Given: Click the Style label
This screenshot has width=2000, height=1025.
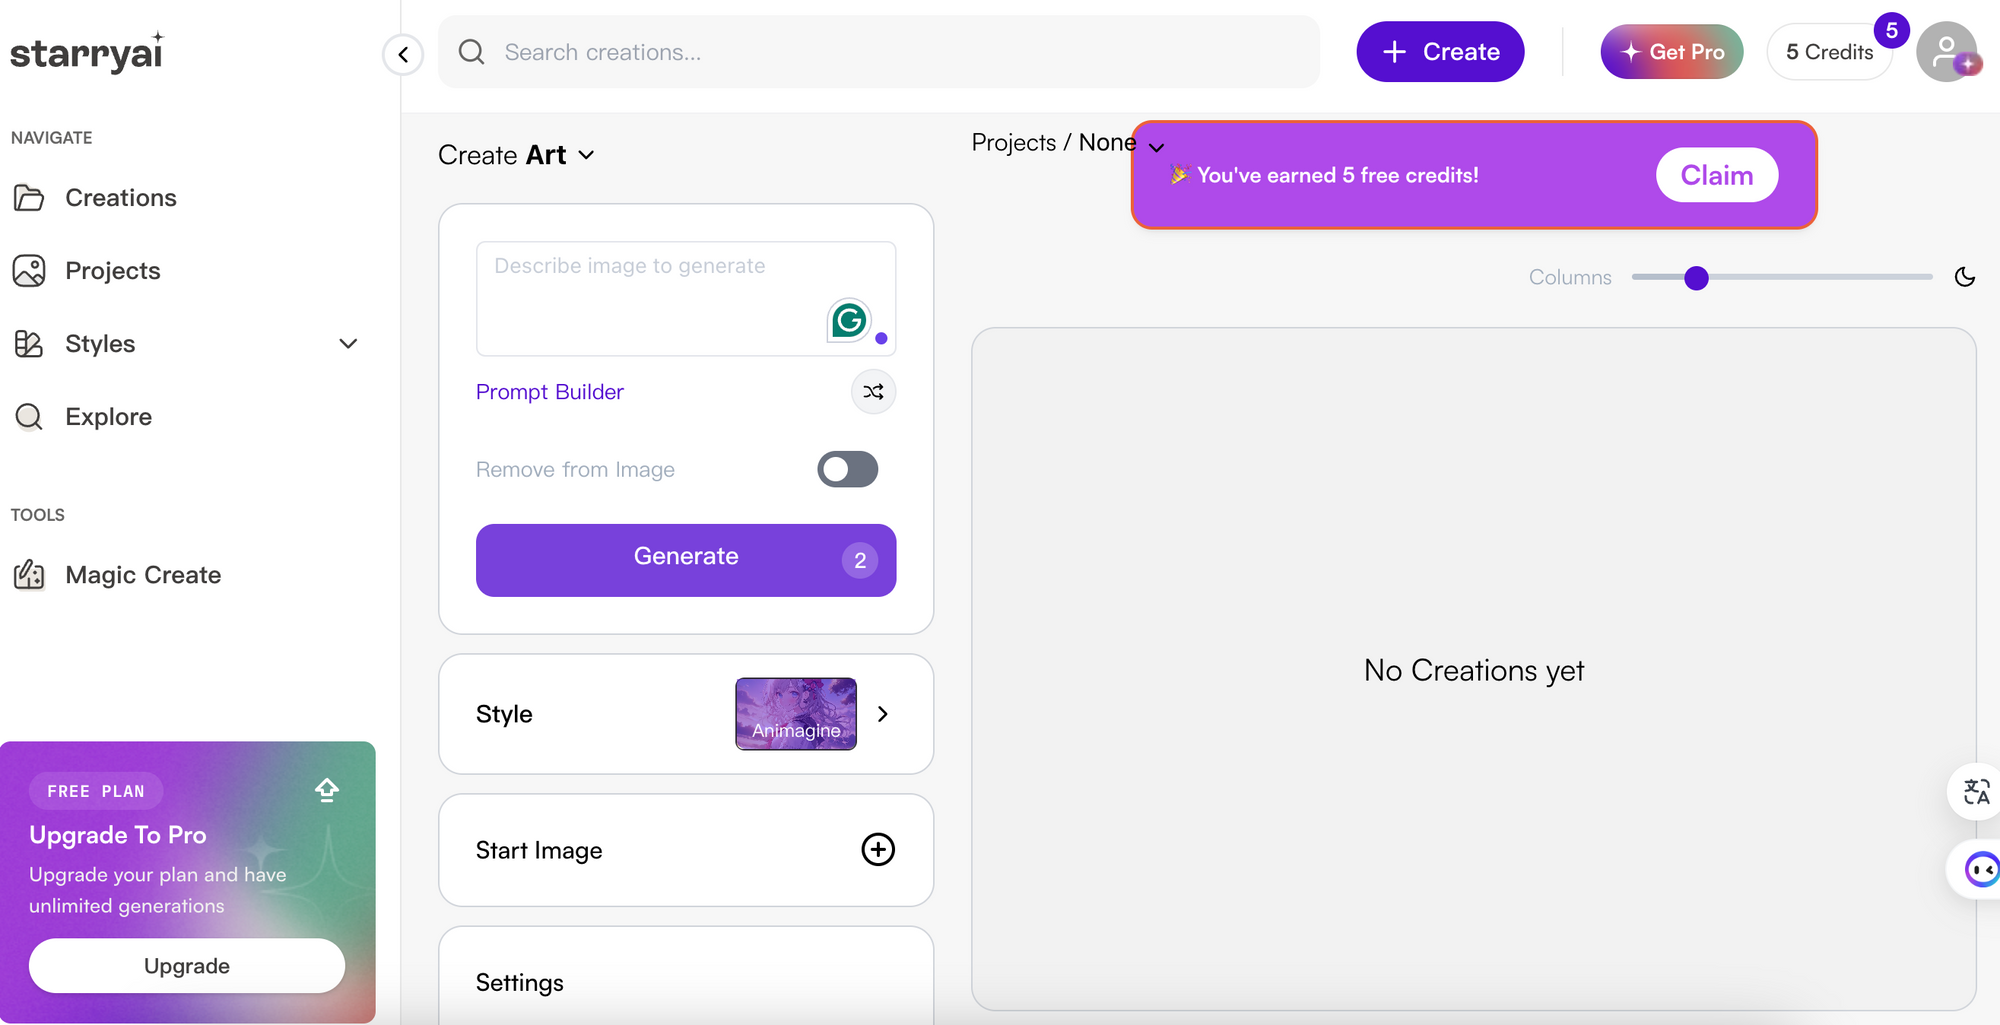Looking at the screenshot, I should (504, 714).
